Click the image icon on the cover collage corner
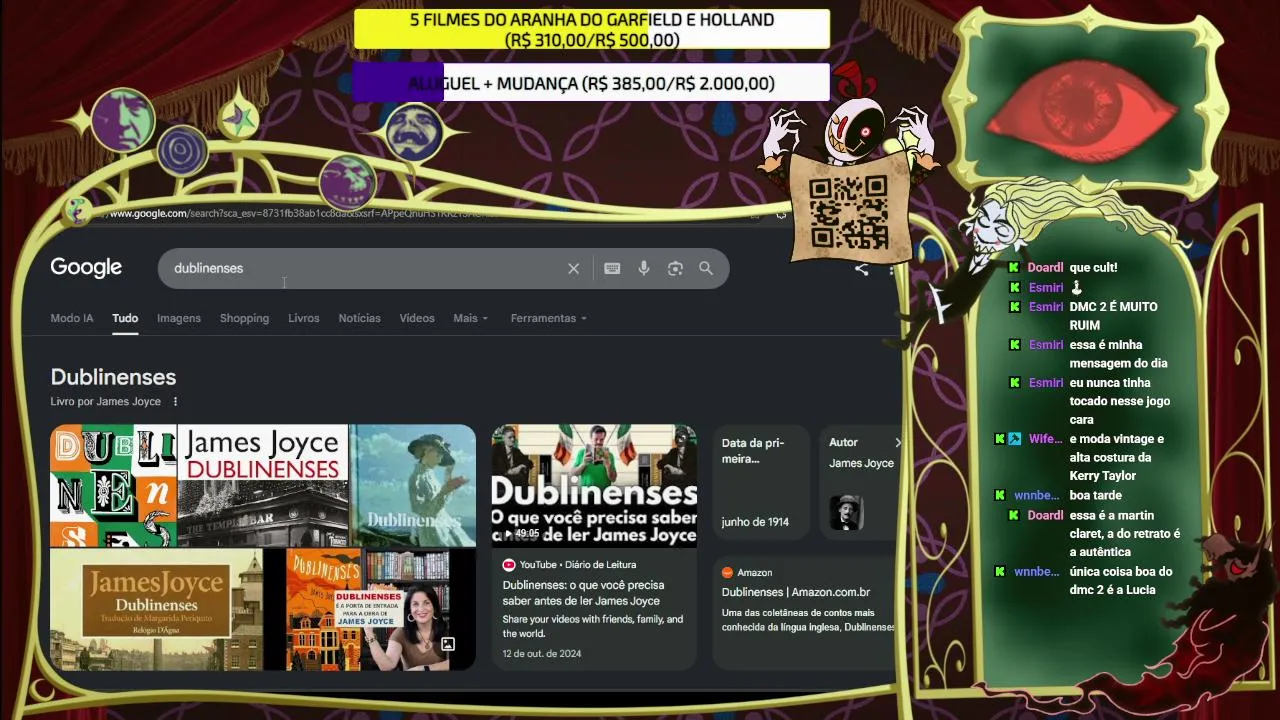 pyautogui.click(x=448, y=644)
